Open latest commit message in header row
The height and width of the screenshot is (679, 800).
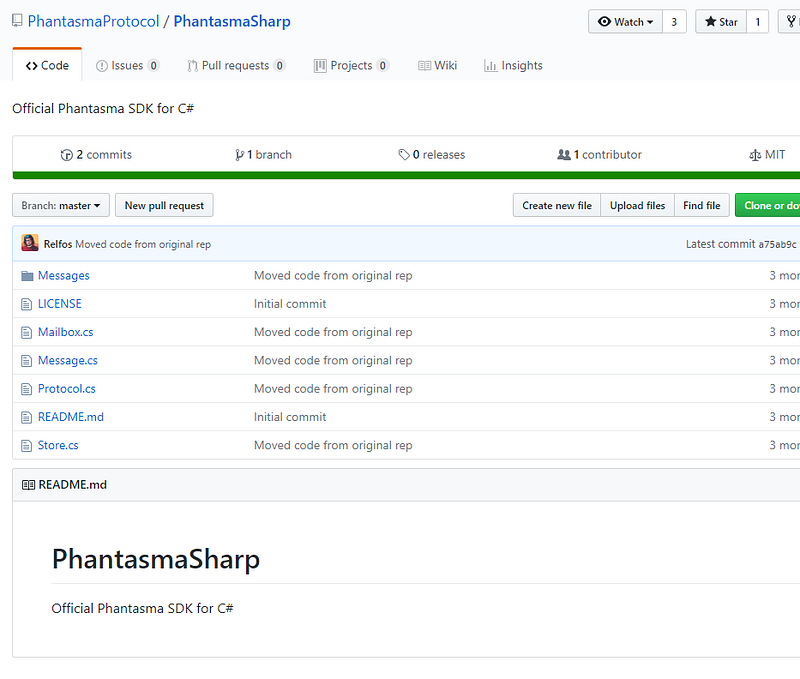coord(143,244)
